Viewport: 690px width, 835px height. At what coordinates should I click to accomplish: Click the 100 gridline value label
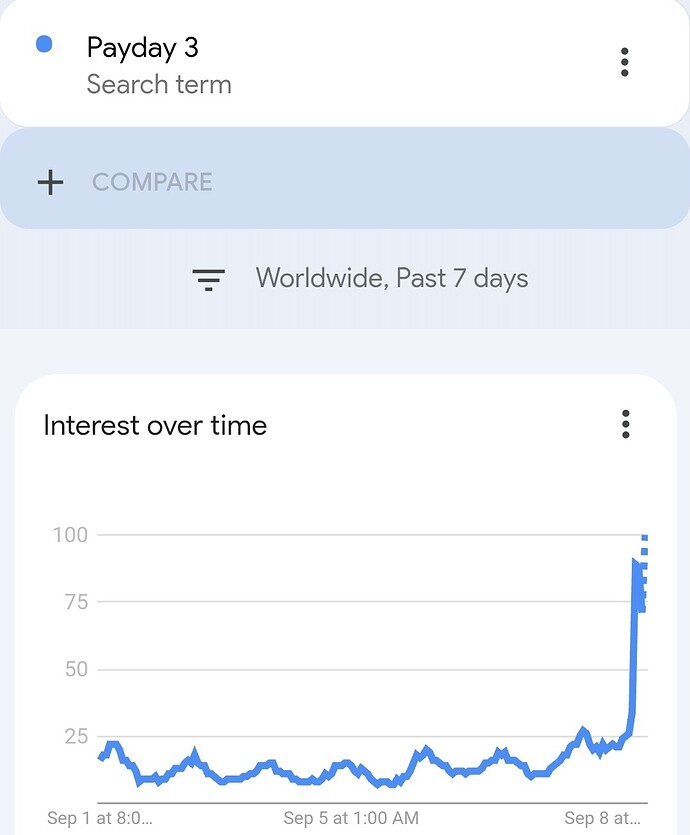coord(70,535)
